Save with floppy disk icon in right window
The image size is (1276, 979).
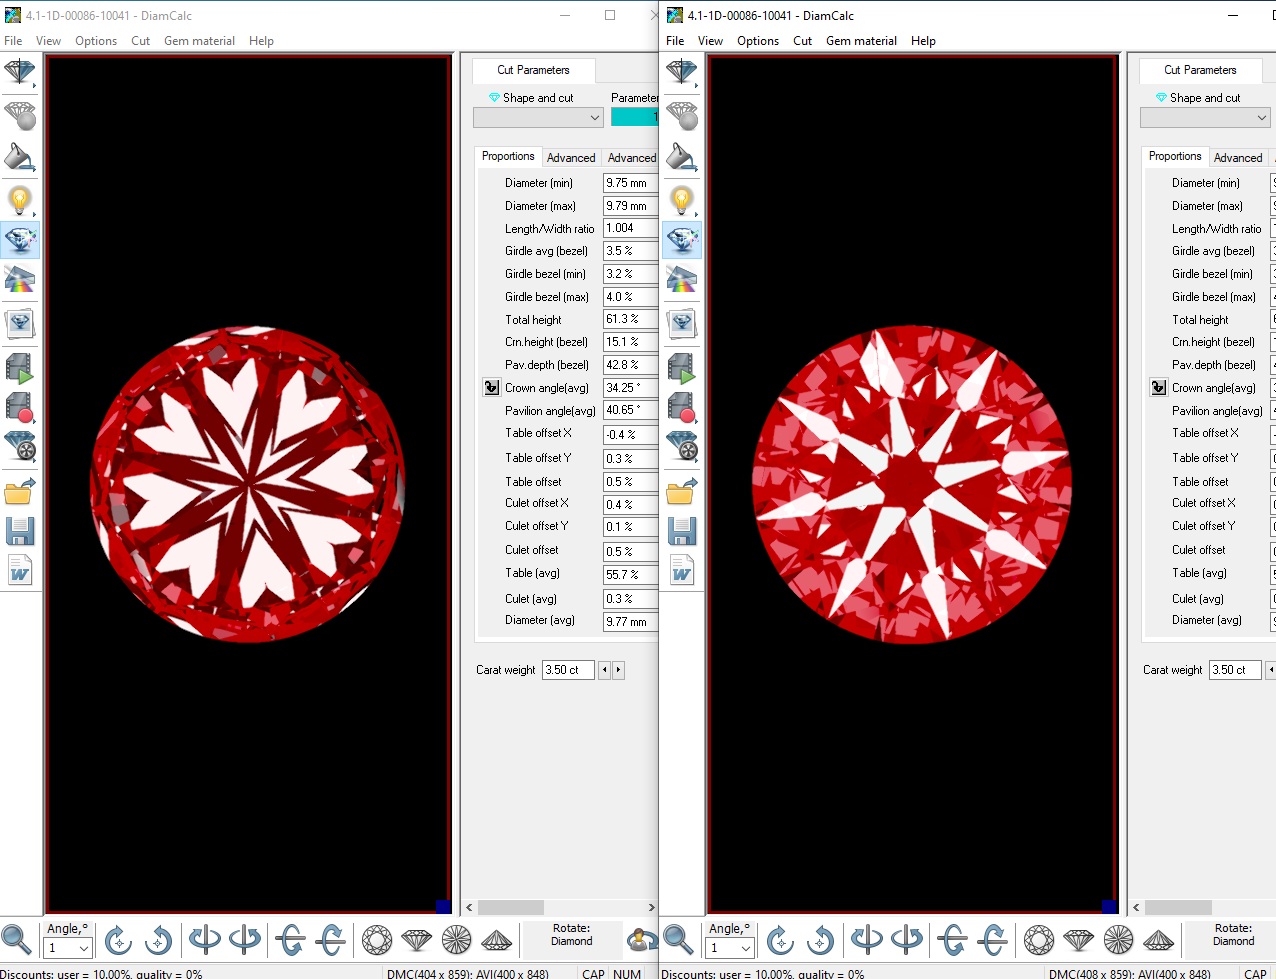[x=682, y=530]
